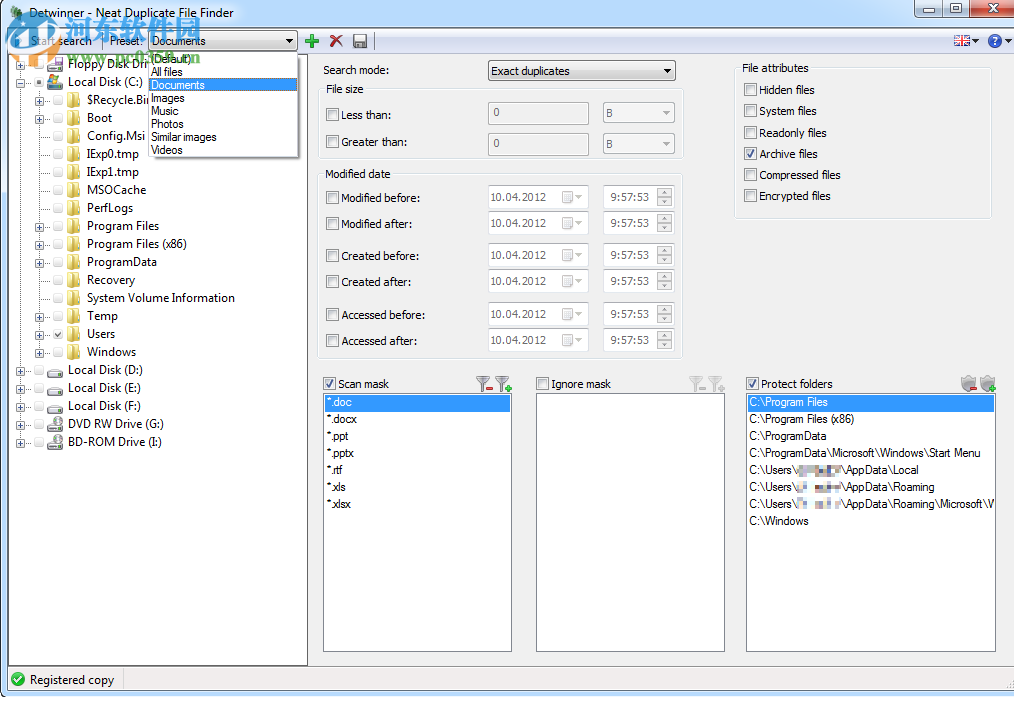1014x701 pixels.
Task: Click the add protected folder shield icon
Action: pyautogui.click(x=988, y=384)
